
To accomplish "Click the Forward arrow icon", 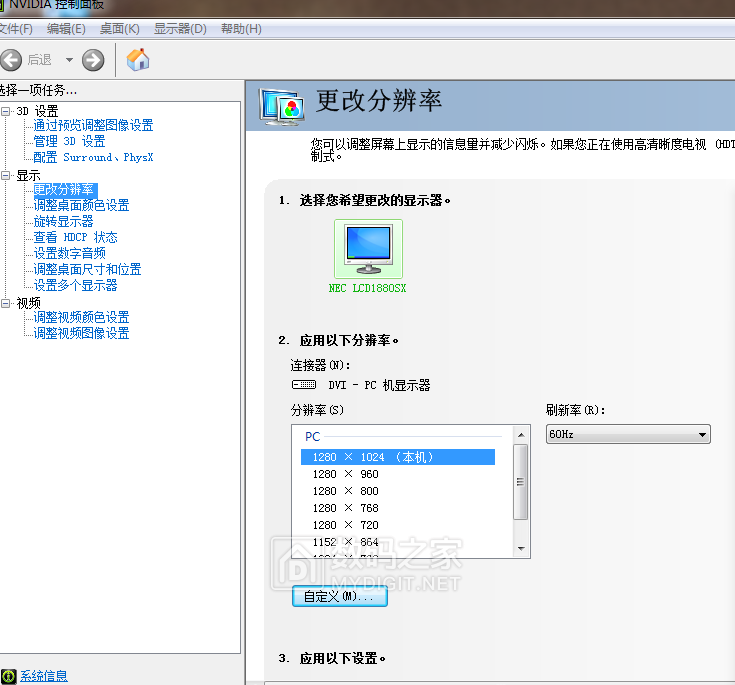I will [x=93, y=60].
